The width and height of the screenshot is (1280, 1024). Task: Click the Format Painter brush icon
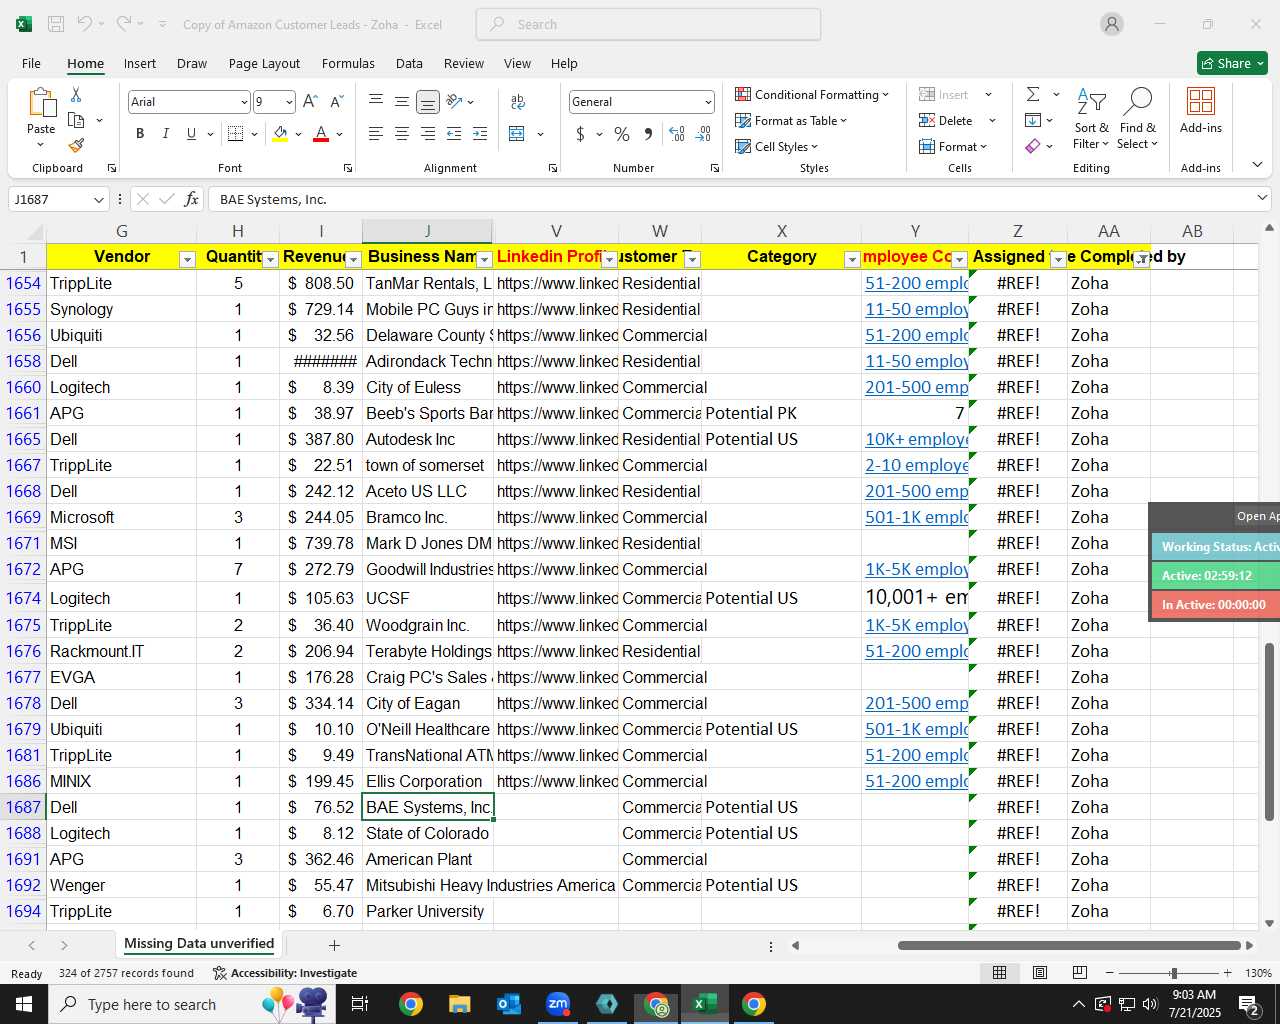pos(76,145)
